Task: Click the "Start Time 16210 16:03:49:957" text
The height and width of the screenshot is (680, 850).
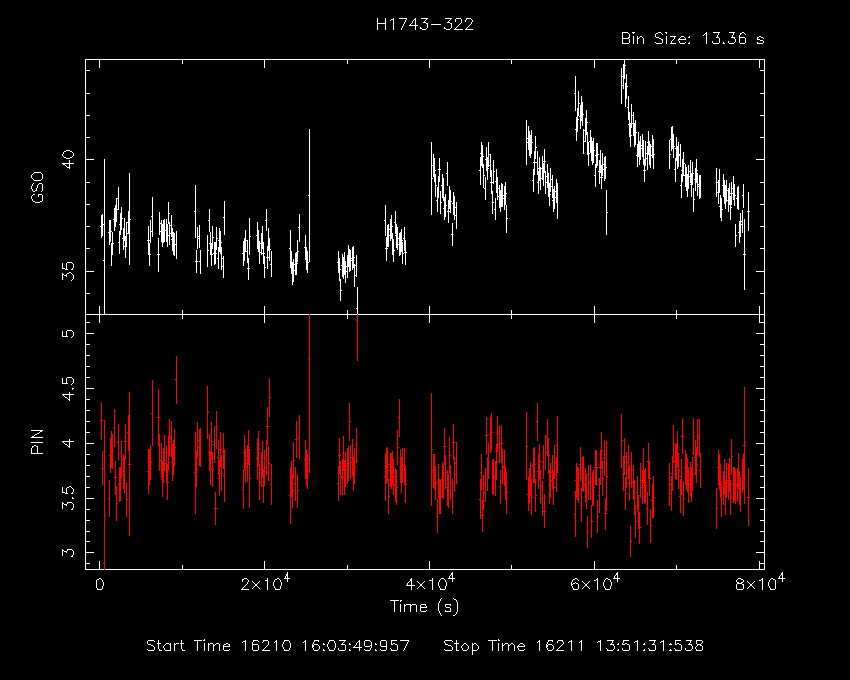Action: click(x=278, y=646)
